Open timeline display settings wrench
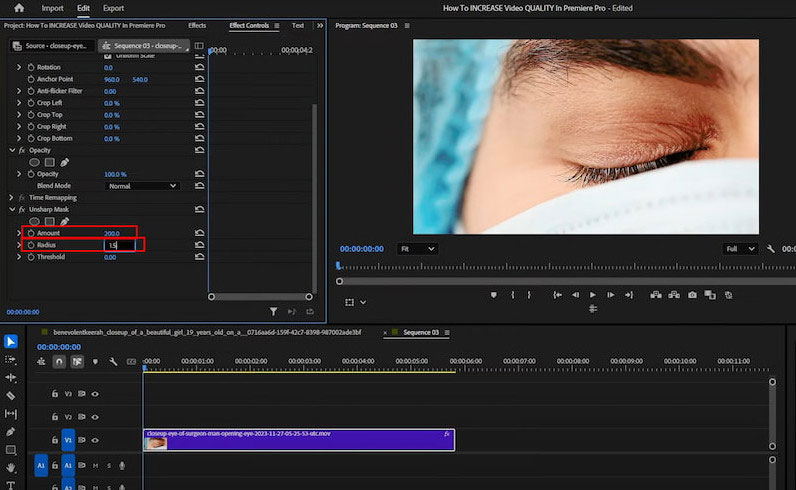The height and width of the screenshot is (490, 796). (113, 362)
